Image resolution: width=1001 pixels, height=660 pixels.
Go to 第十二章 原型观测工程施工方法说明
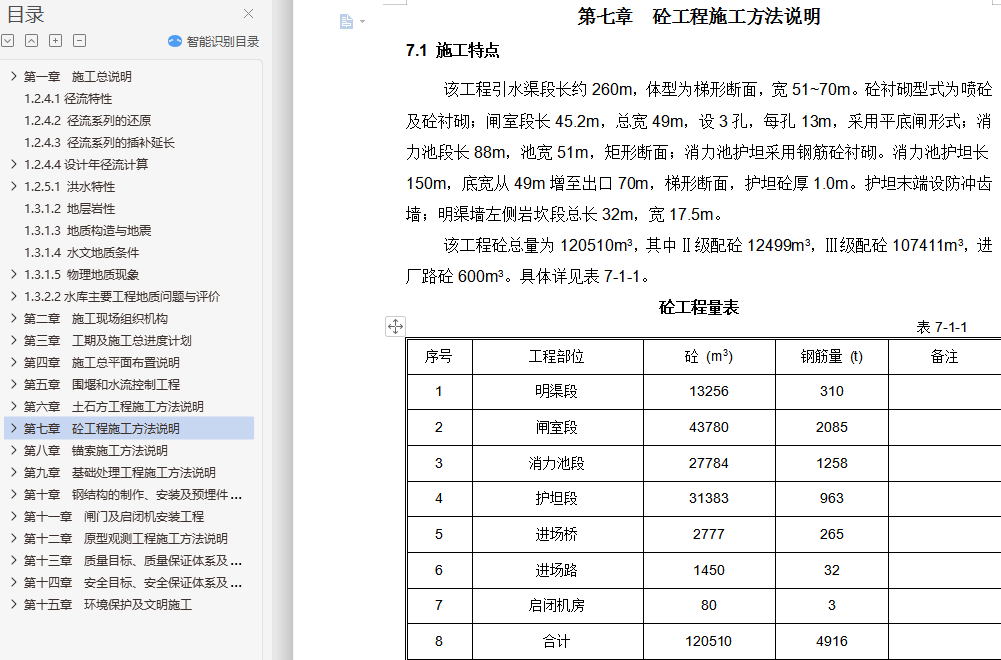[x=126, y=539]
